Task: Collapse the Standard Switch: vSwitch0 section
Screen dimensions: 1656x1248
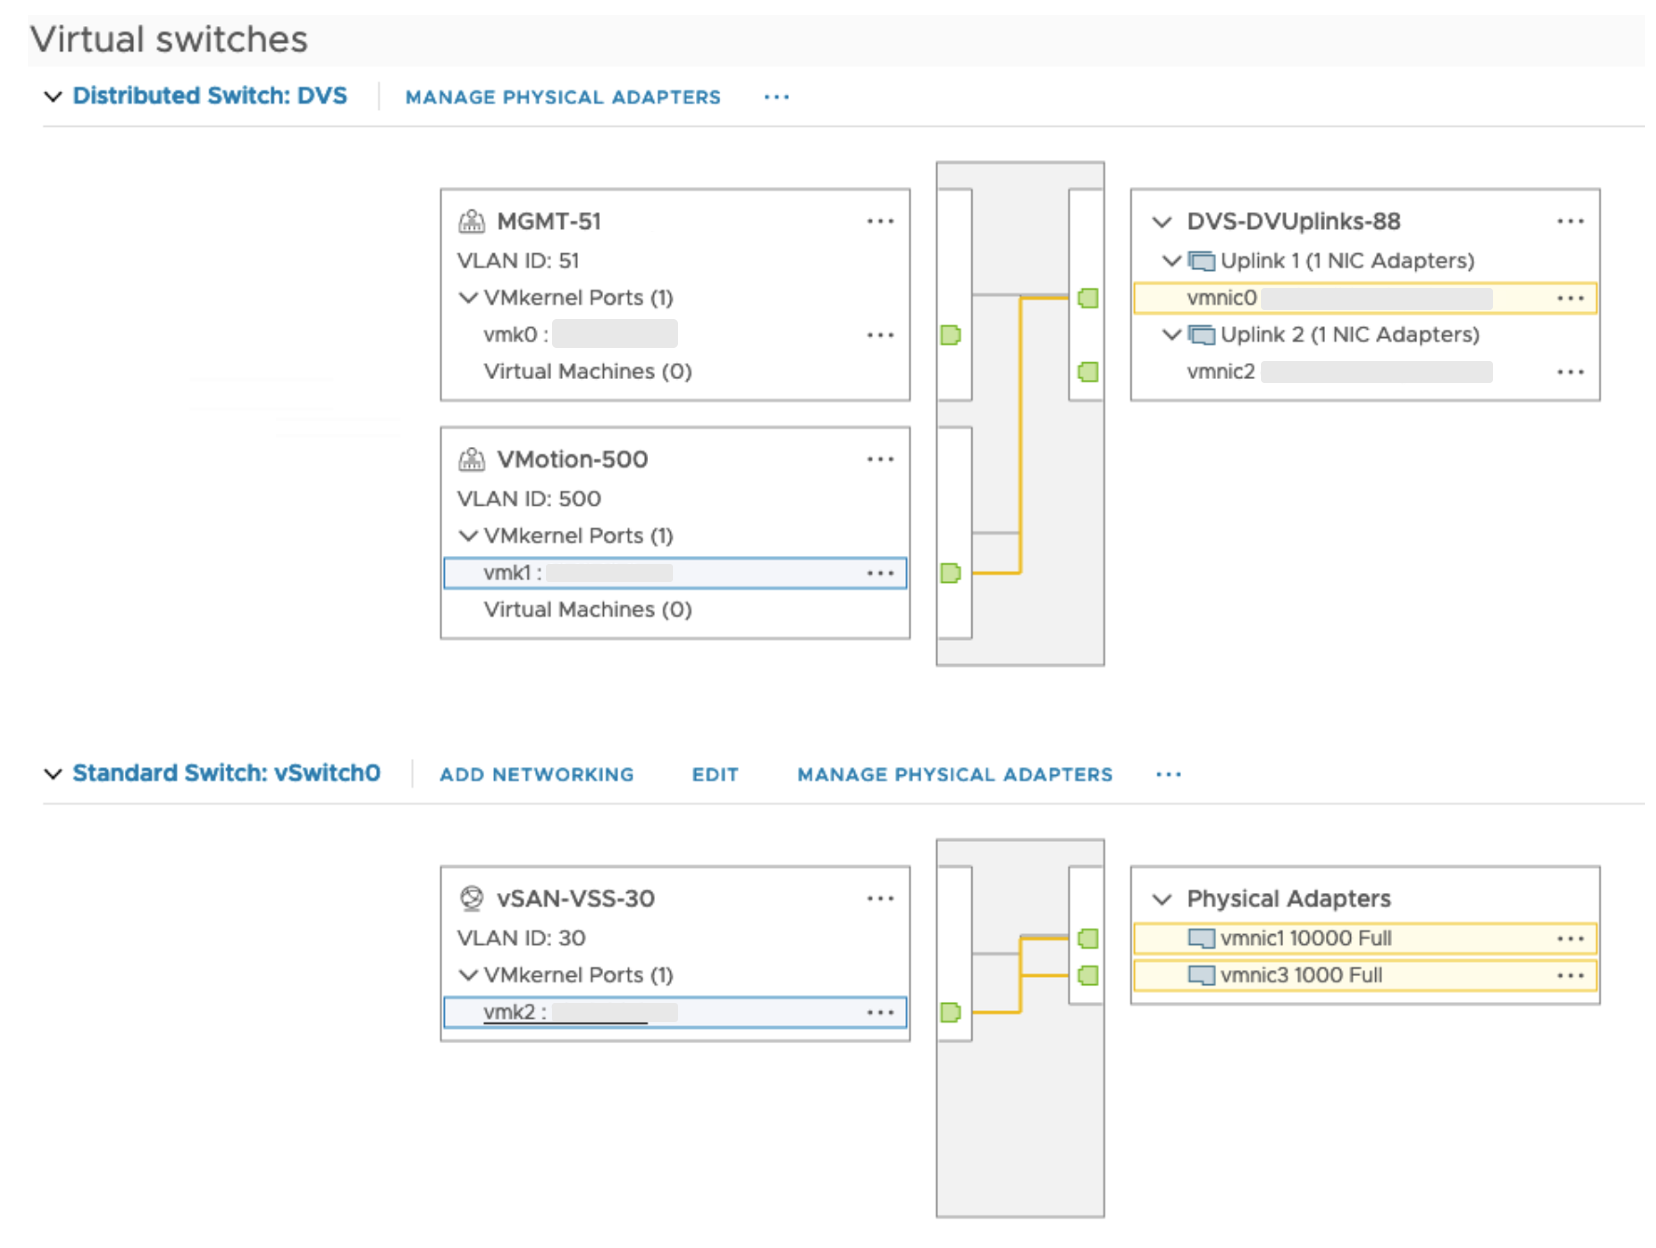Action: (x=53, y=774)
